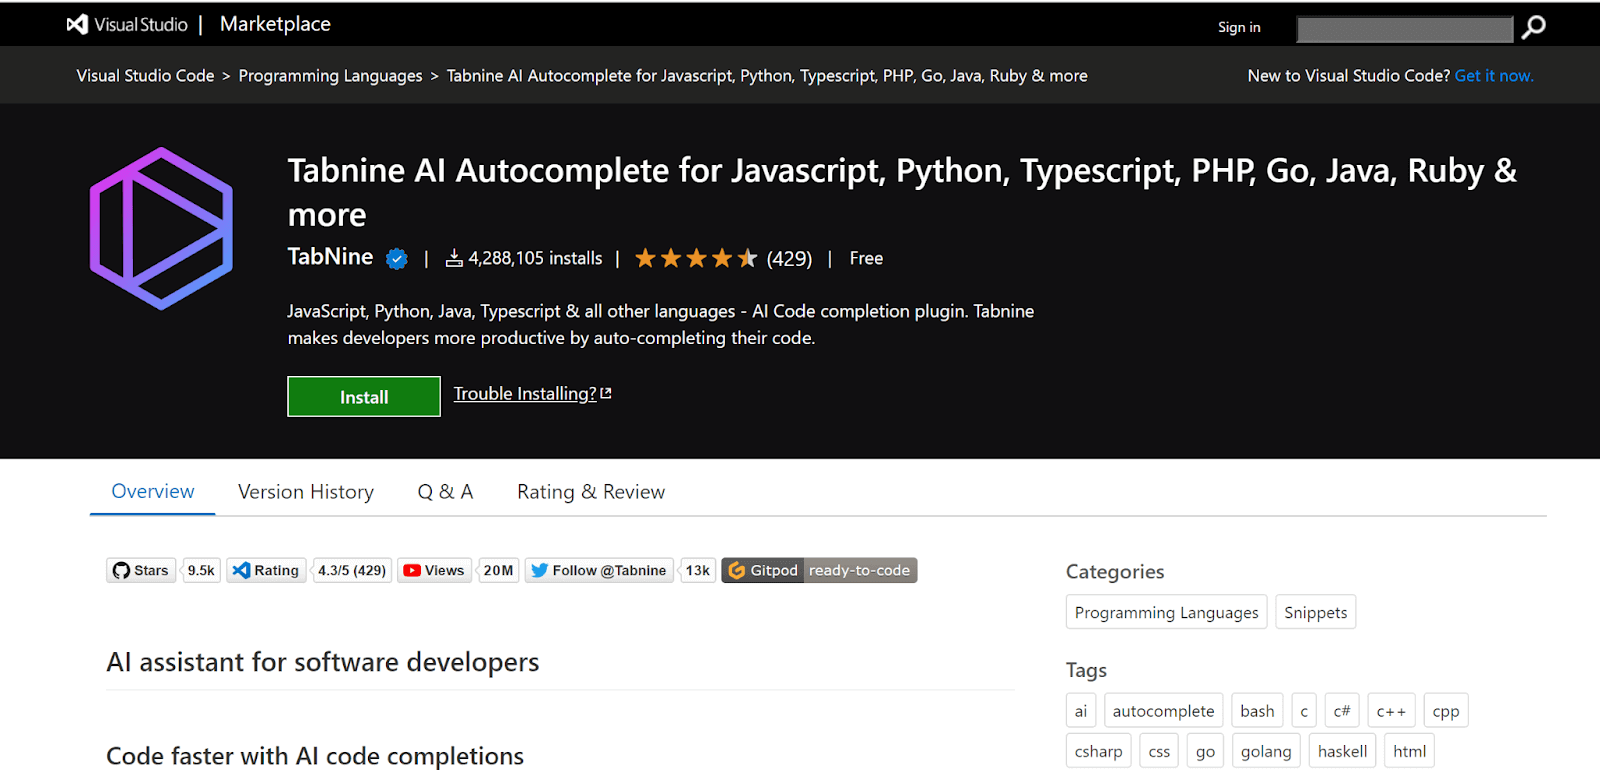Click the Gitpod ready-to-code badge
Image resolution: width=1600 pixels, height=770 pixels.
tap(819, 570)
